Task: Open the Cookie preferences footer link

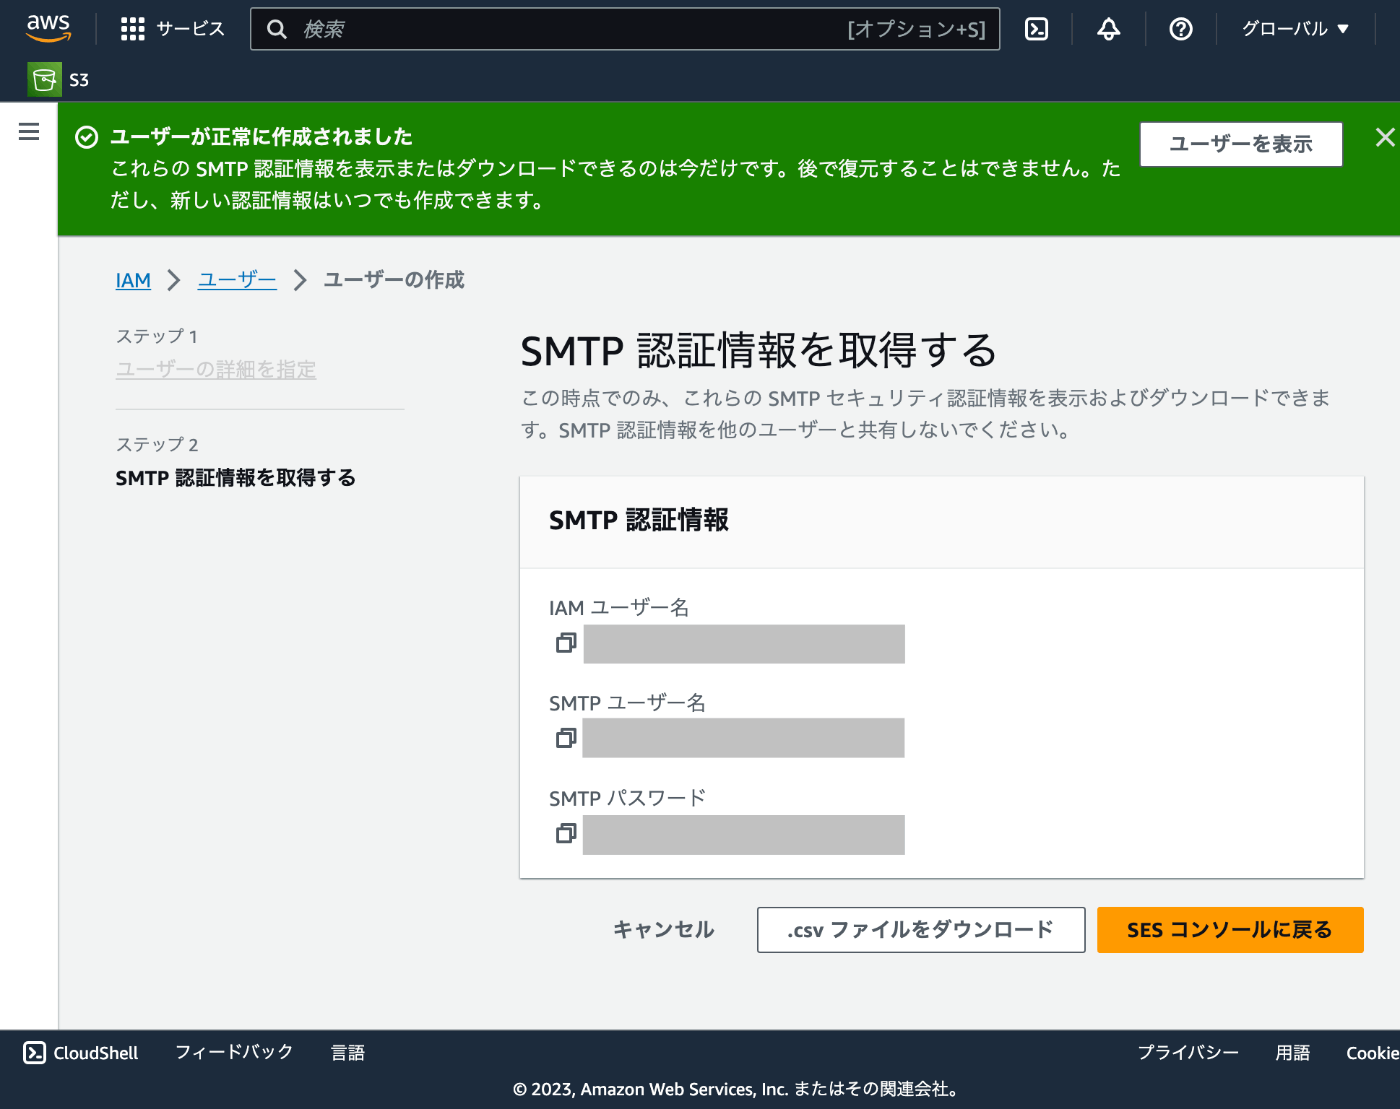Action: [x=1372, y=1052]
